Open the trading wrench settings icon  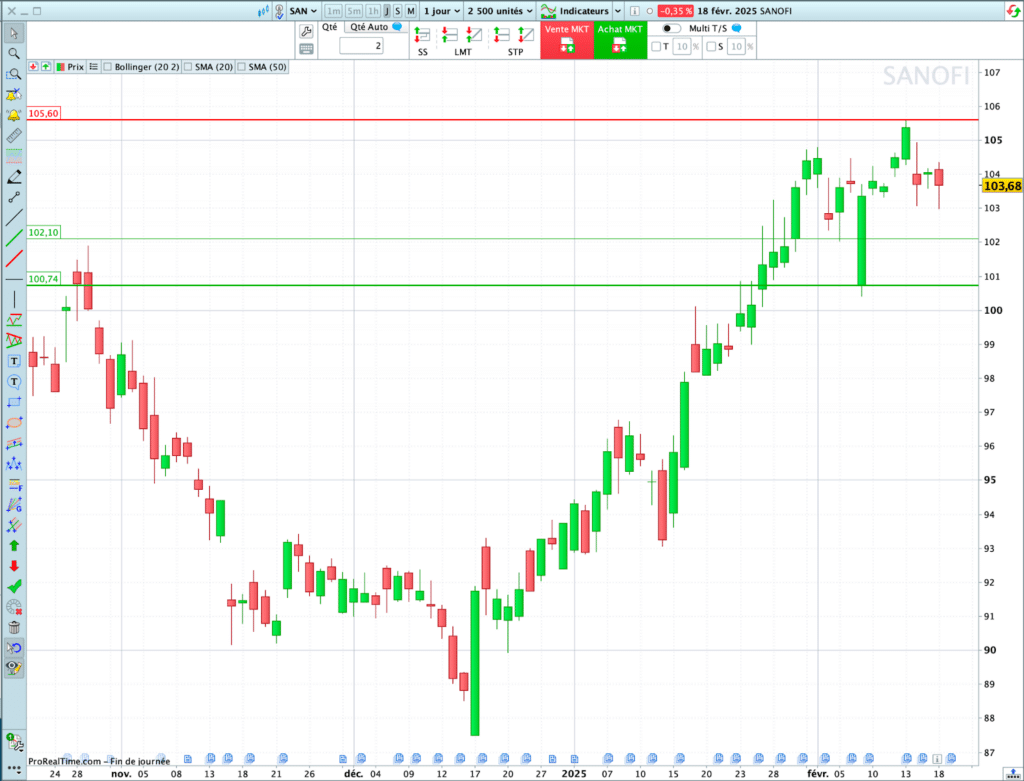[306, 31]
